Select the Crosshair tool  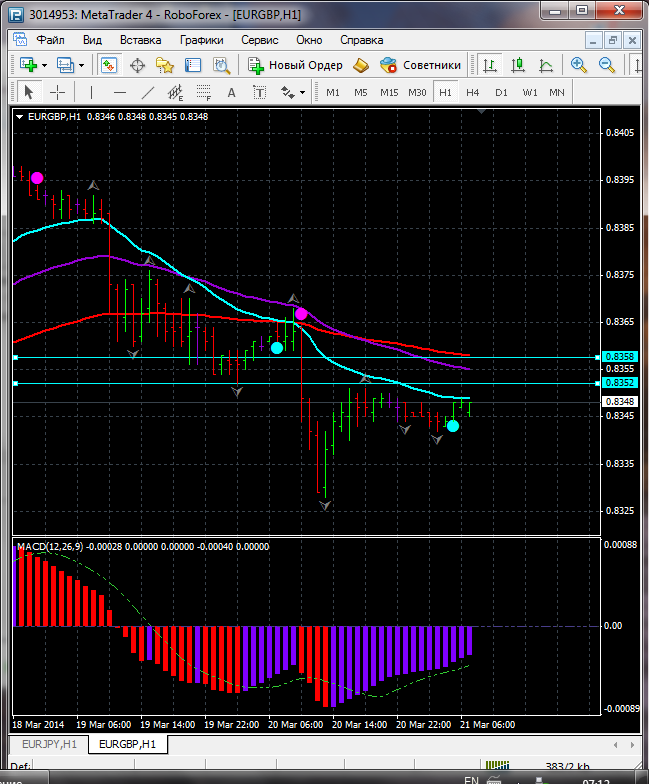point(58,92)
